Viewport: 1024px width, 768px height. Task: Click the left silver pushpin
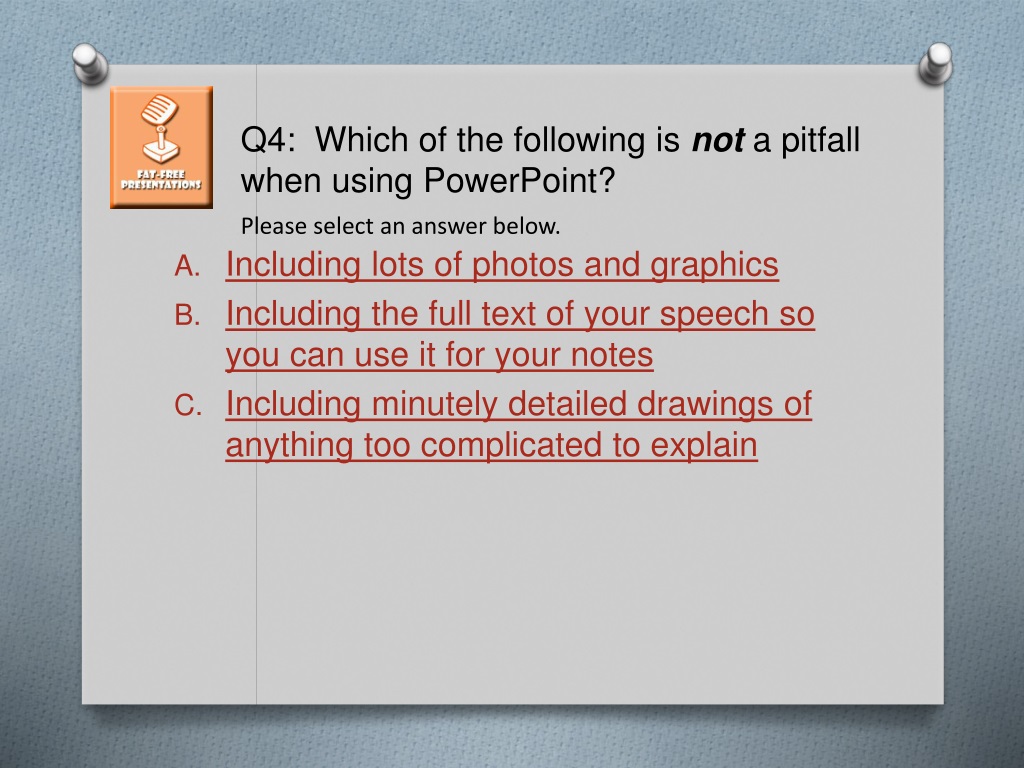click(90, 63)
